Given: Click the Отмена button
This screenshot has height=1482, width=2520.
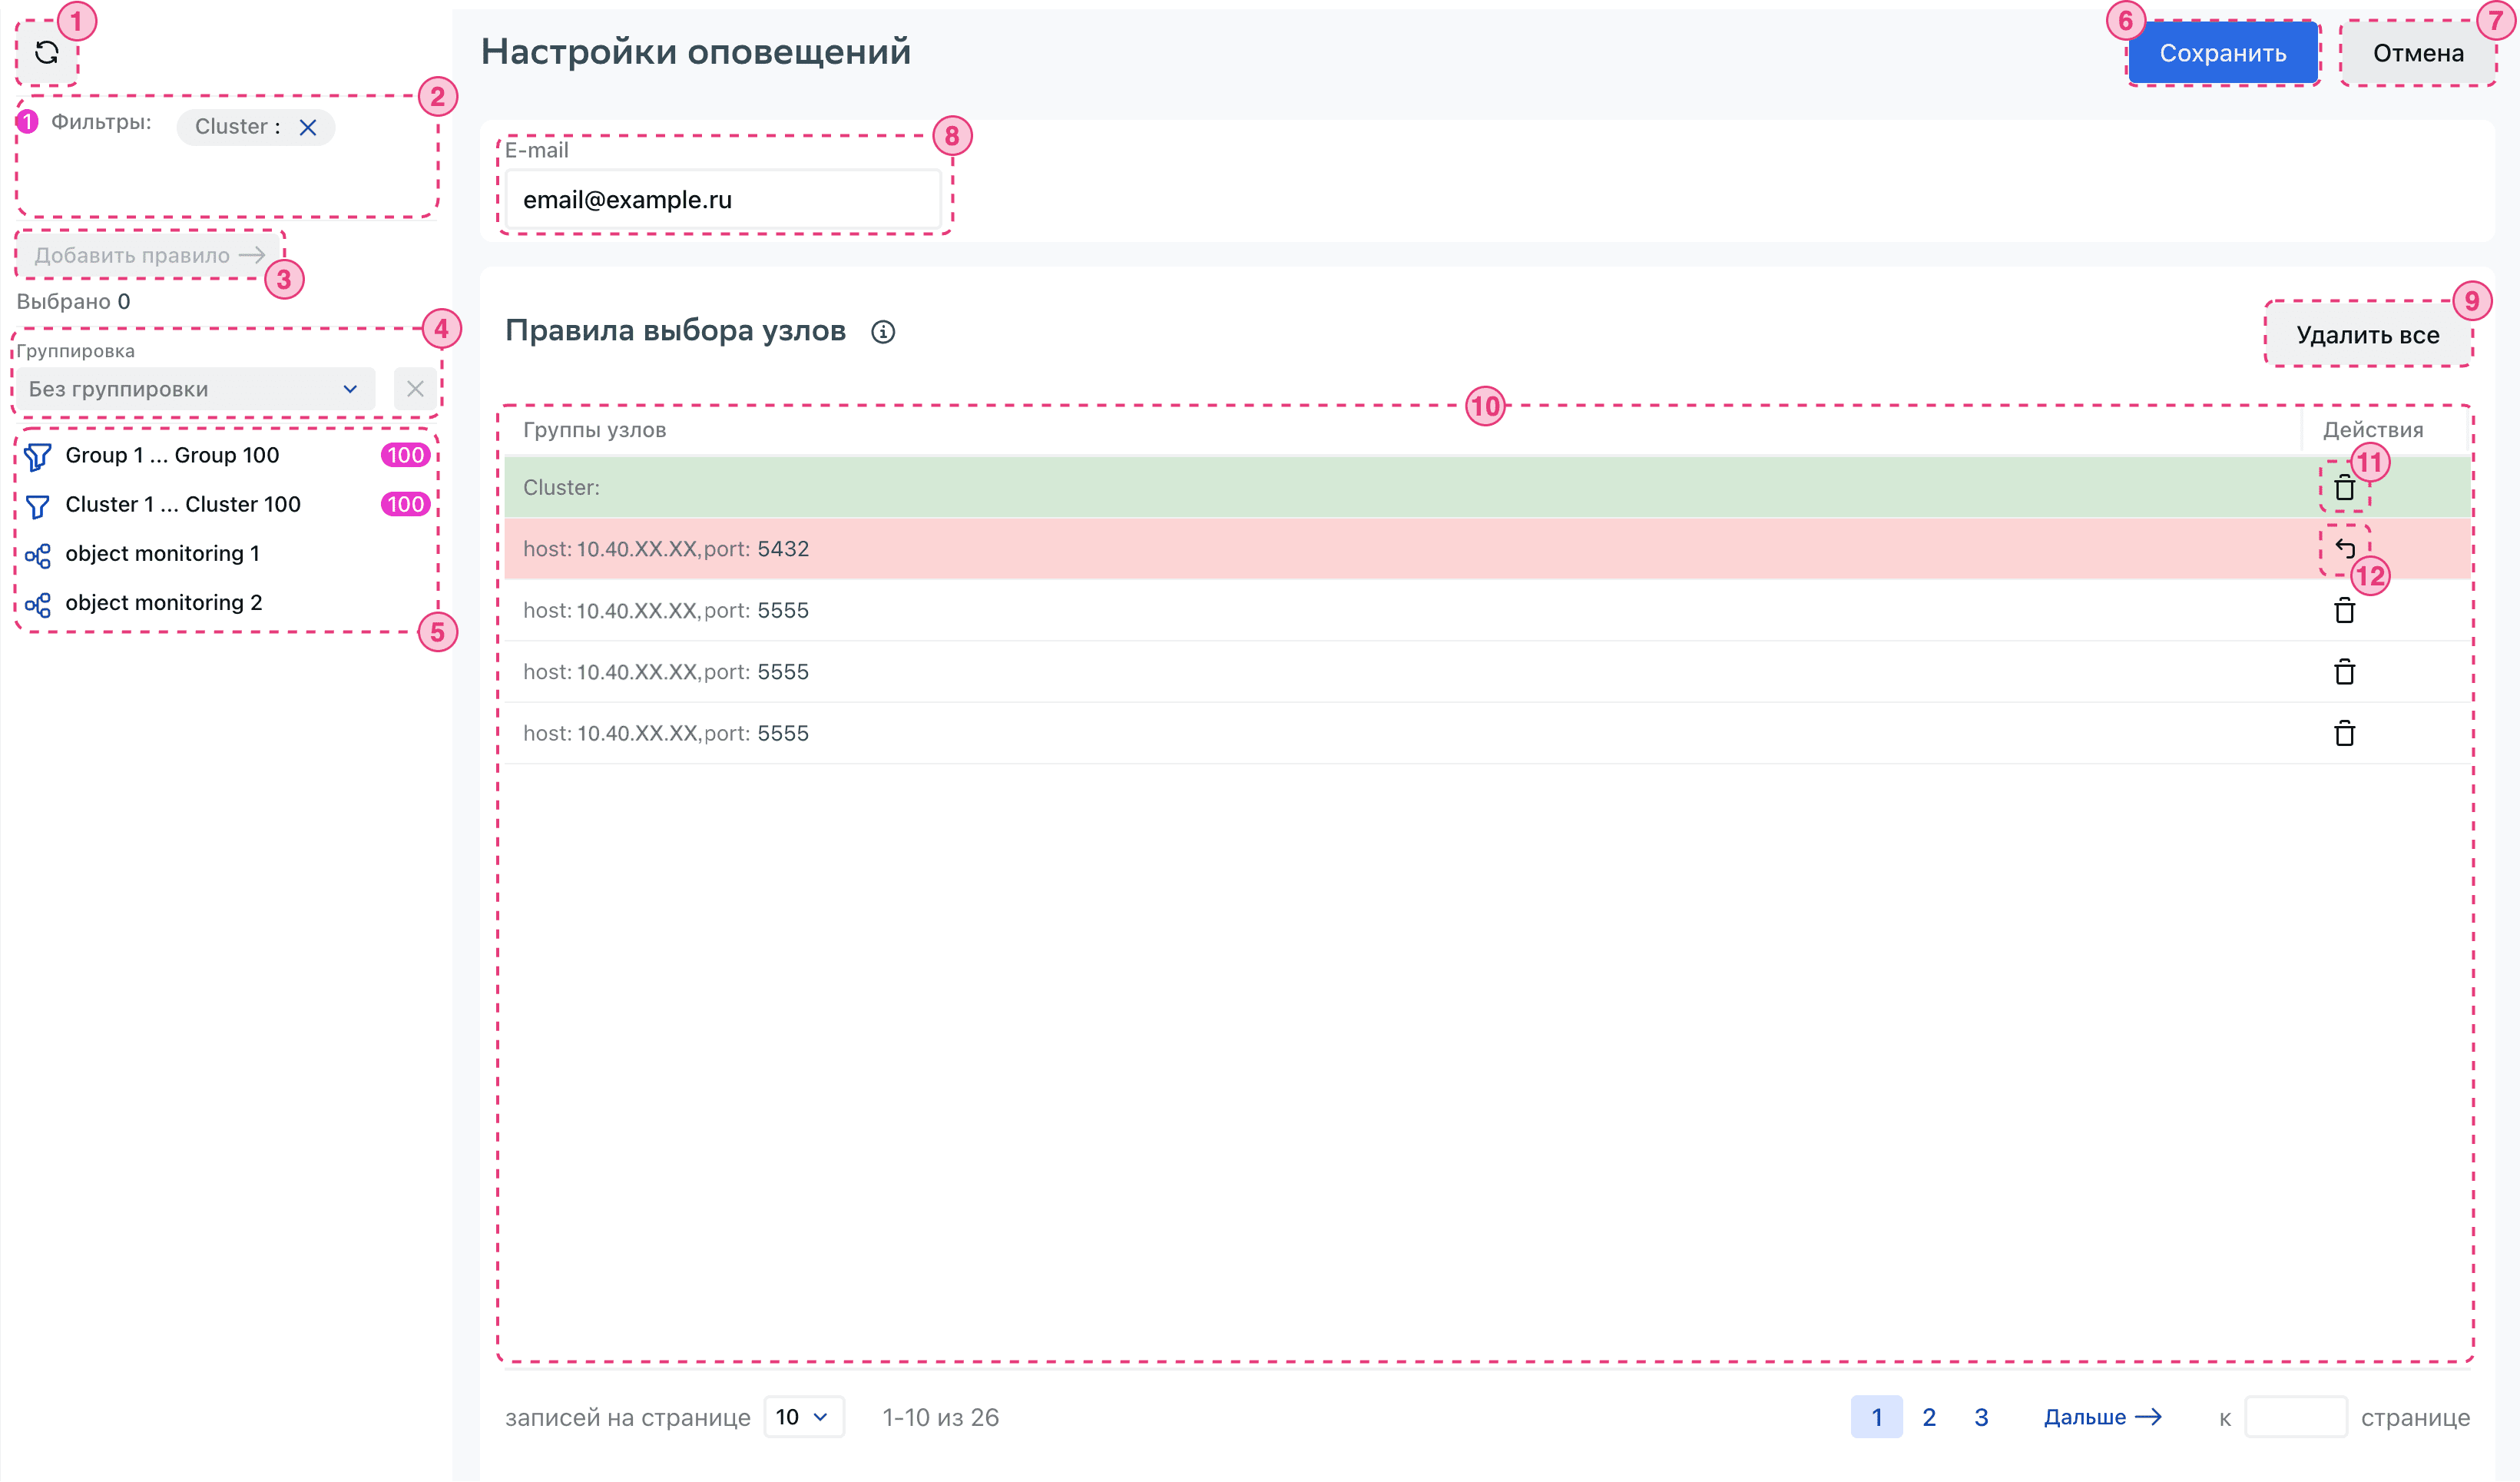Looking at the screenshot, I should pos(2417,53).
